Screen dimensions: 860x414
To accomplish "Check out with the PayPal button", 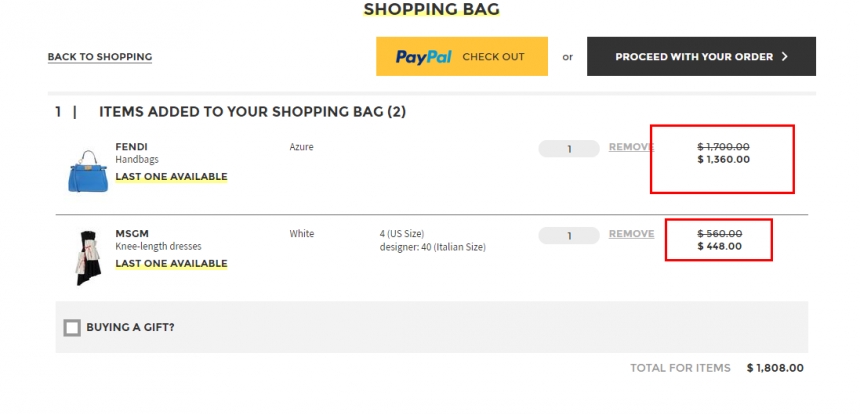I will (462, 56).
